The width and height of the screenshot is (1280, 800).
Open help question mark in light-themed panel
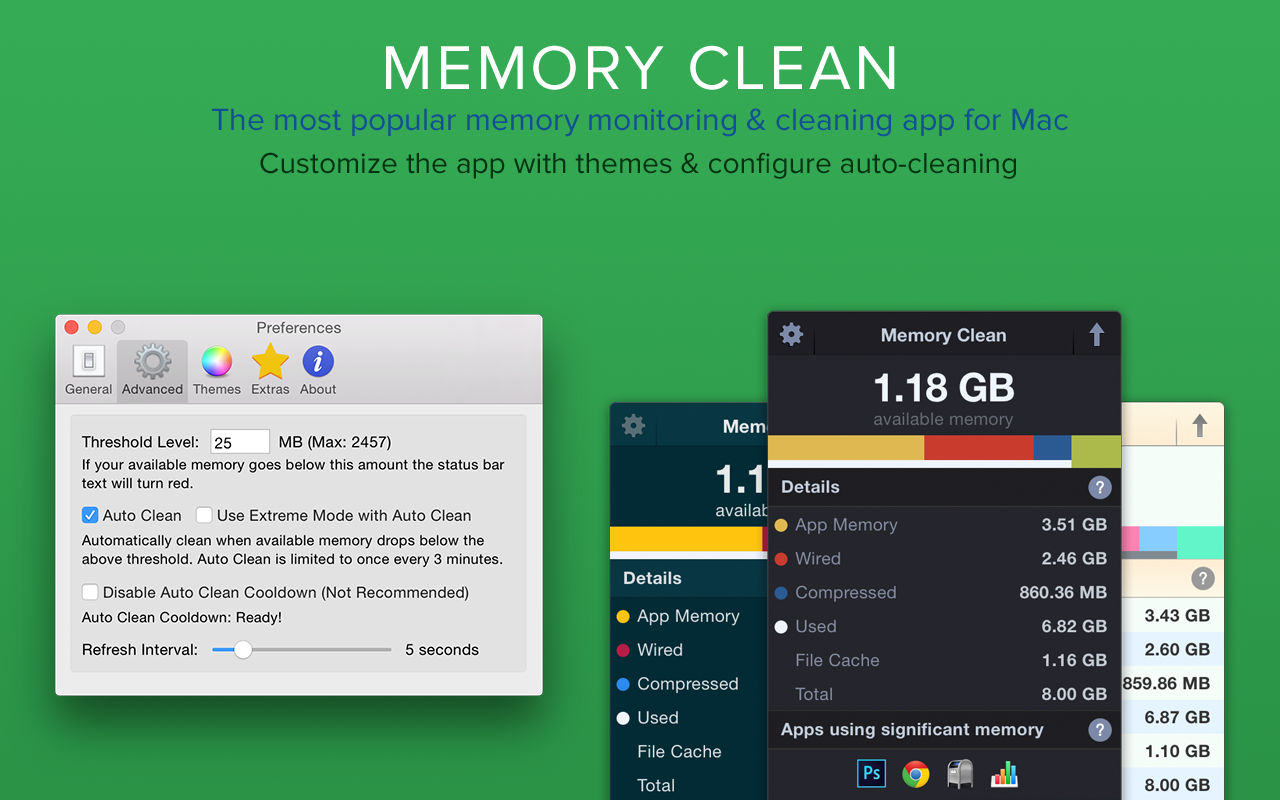click(x=1203, y=578)
